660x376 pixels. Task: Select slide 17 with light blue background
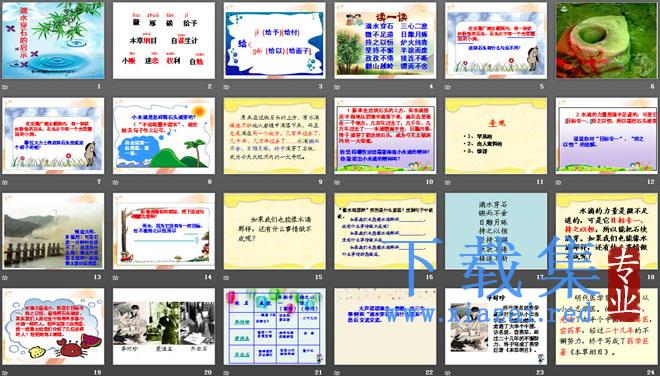(x=496, y=231)
